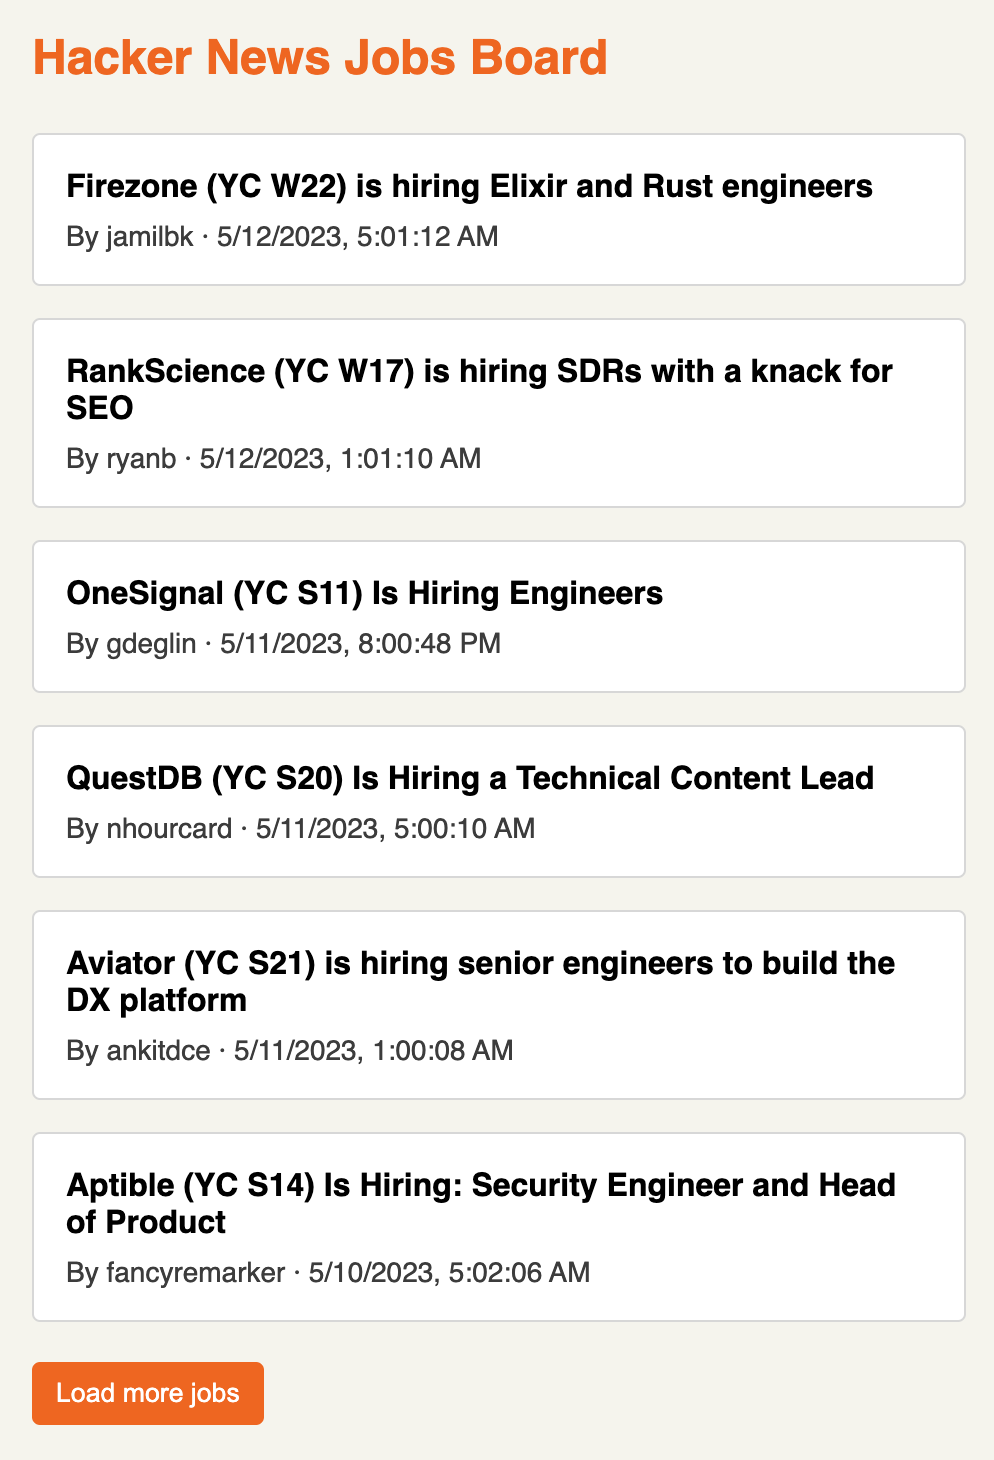This screenshot has width=994, height=1460.
Task: Open the QuestDB Technical Content Lead job
Action: [470, 778]
